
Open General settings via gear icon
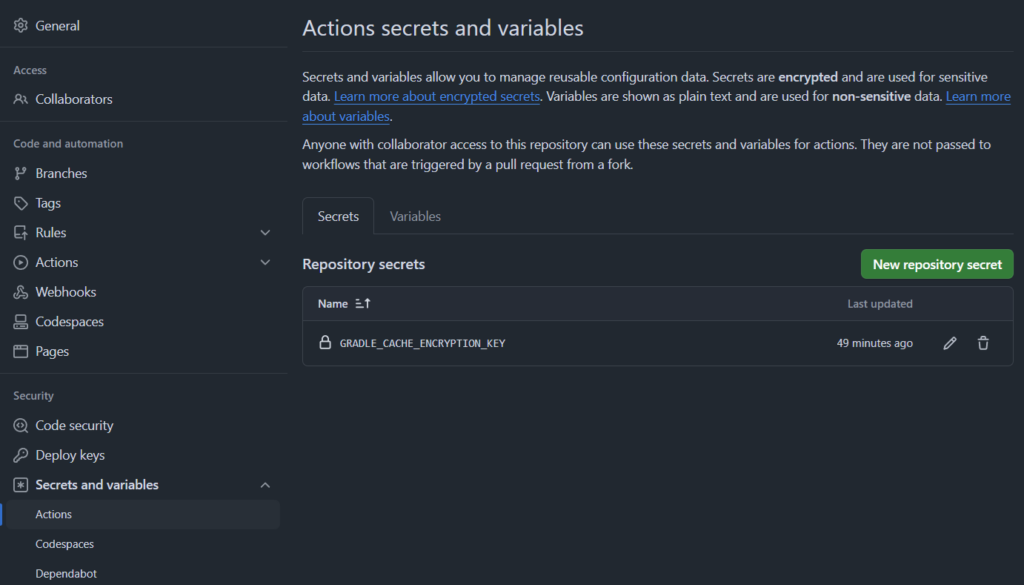pyautogui.click(x=20, y=25)
